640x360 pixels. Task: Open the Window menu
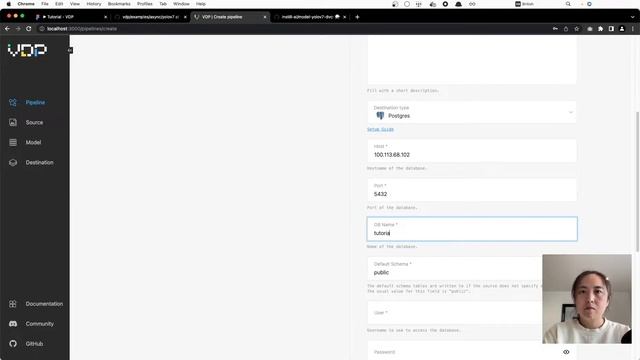181,4
